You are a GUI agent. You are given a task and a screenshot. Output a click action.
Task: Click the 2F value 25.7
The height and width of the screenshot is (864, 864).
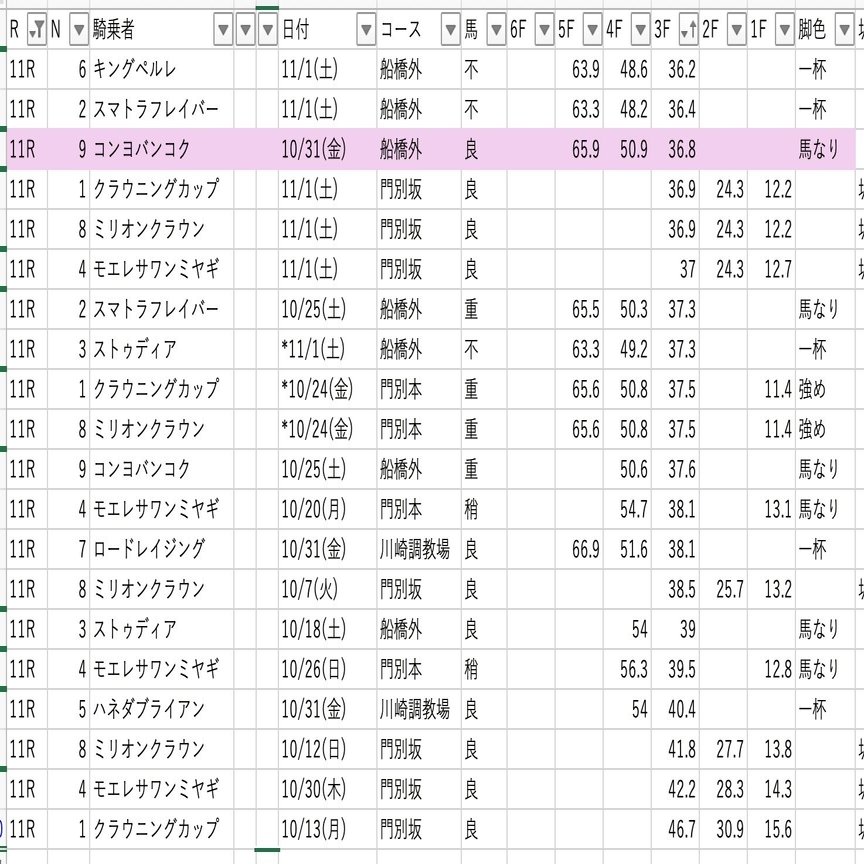click(730, 589)
